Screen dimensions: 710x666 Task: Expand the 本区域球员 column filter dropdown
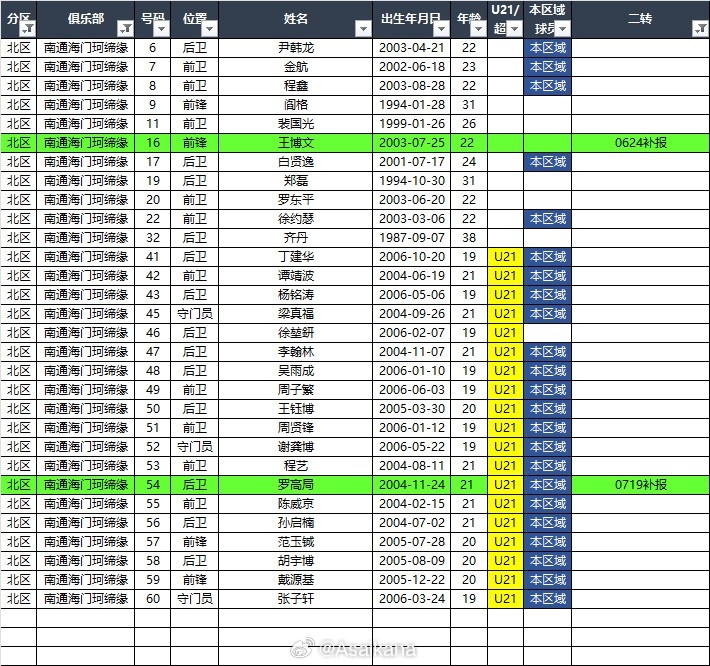561,29
